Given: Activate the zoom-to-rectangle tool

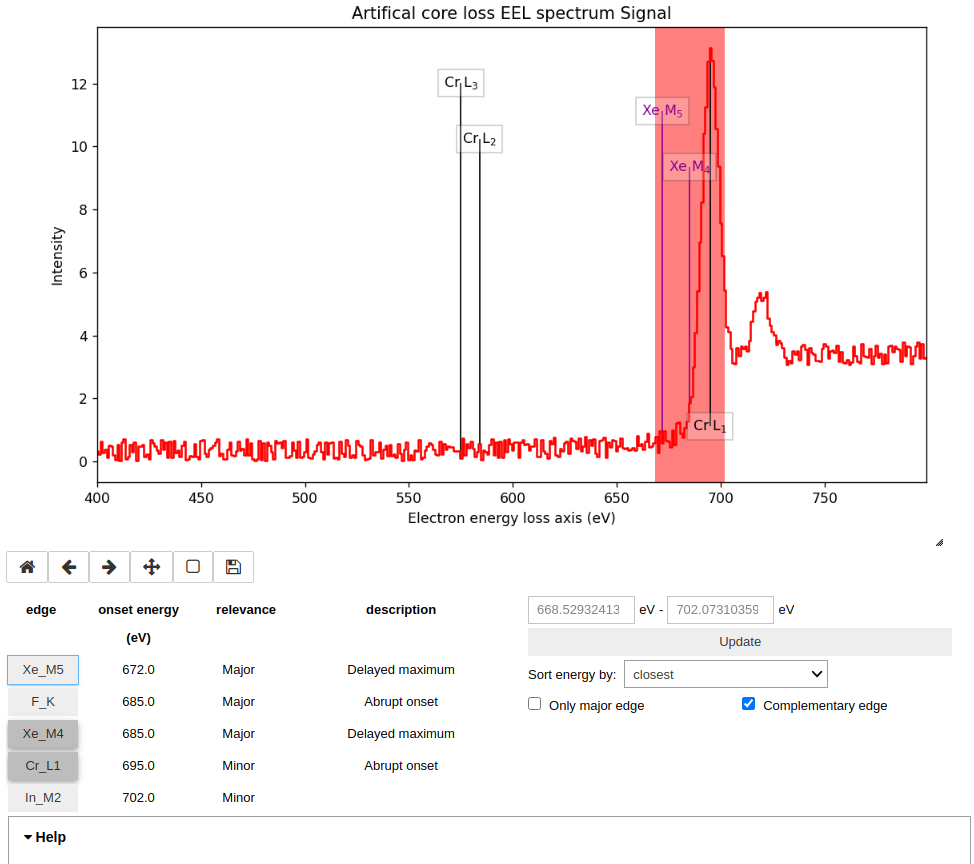Looking at the screenshot, I should coord(193,567).
